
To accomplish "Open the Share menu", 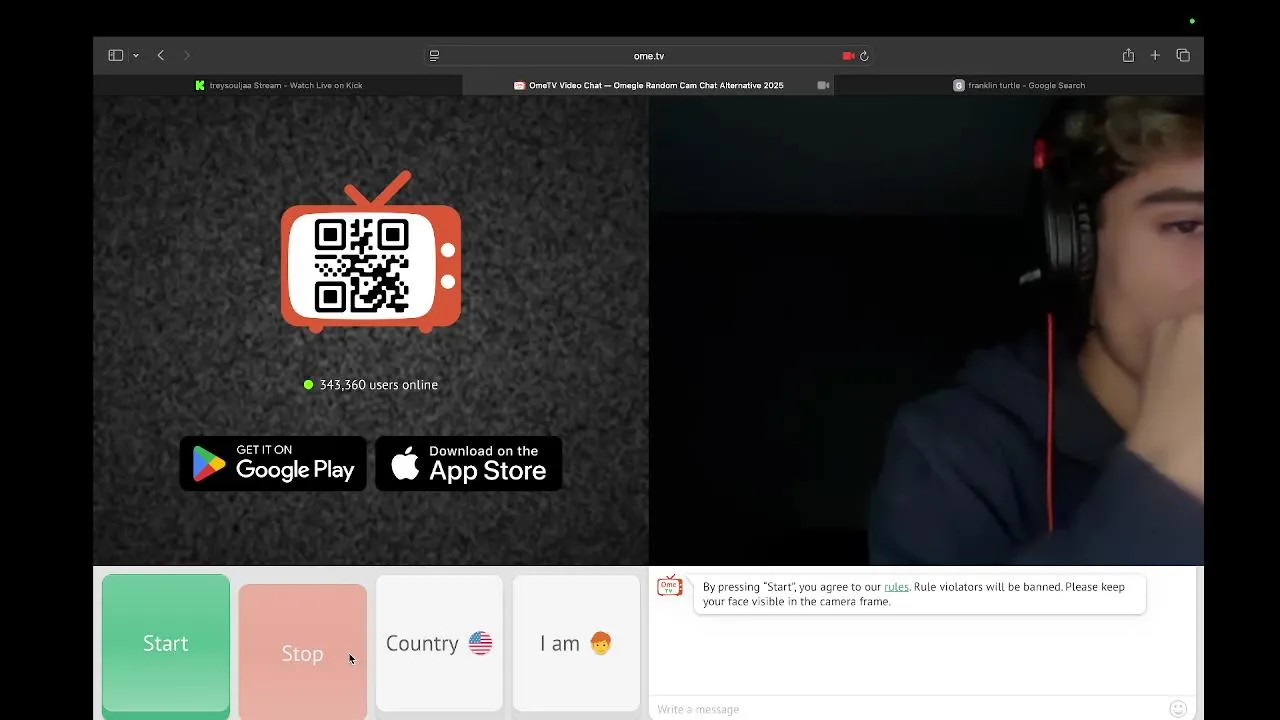I will (1128, 56).
